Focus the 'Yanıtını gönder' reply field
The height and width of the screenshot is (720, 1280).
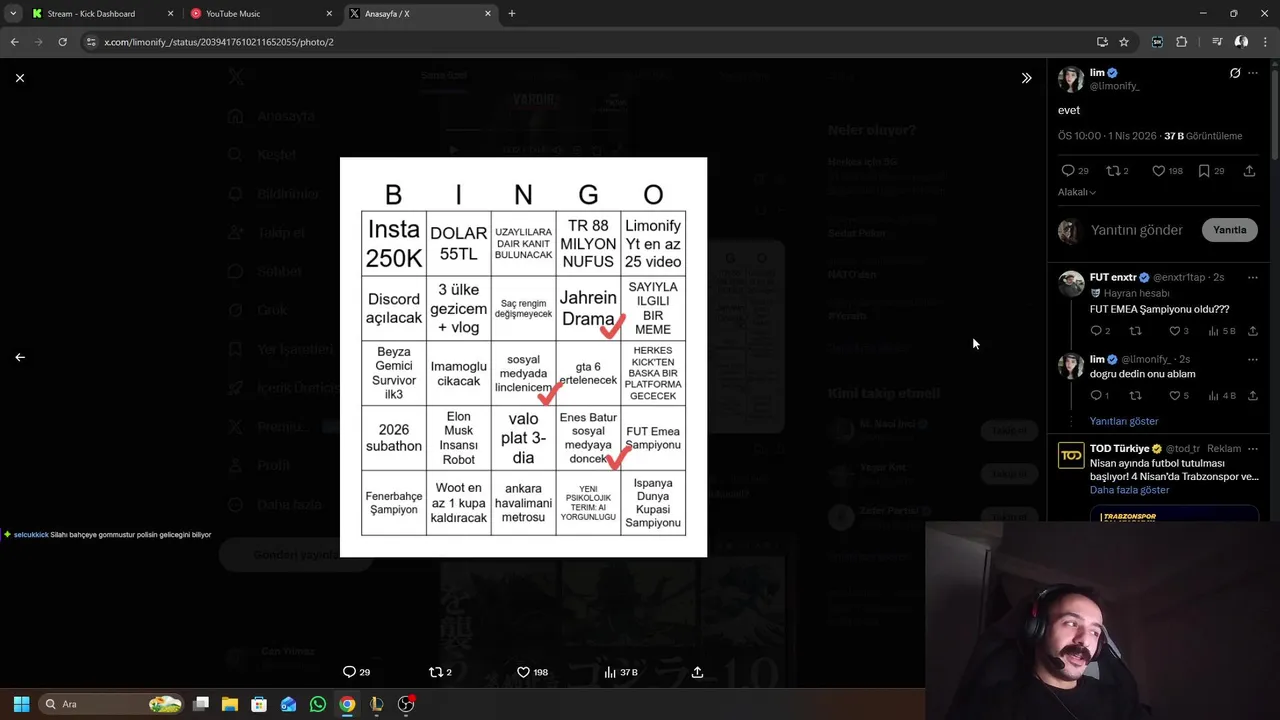point(1136,230)
